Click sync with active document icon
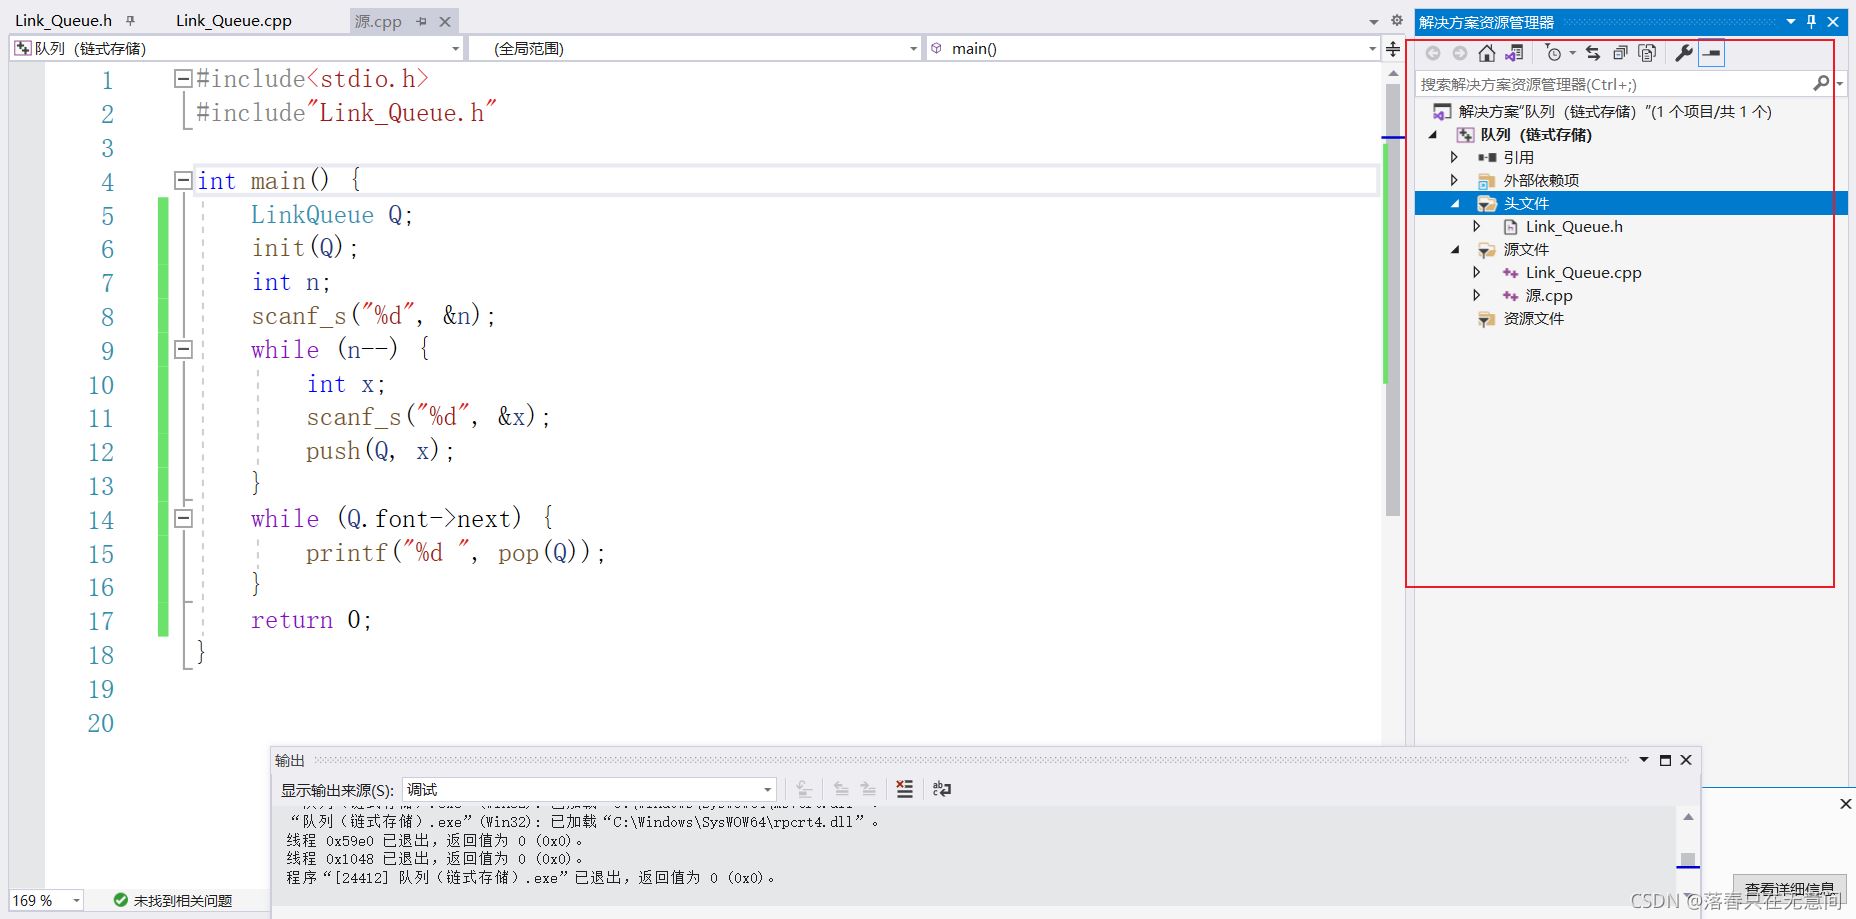This screenshot has height=919, width=1856. point(1593,53)
